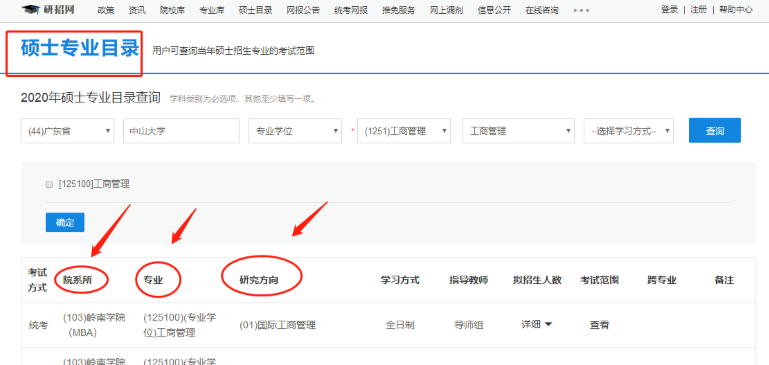Click 2020年硕士专业目录查询 heading
Image resolution: width=769 pixels, height=365 pixels.
click(91, 98)
